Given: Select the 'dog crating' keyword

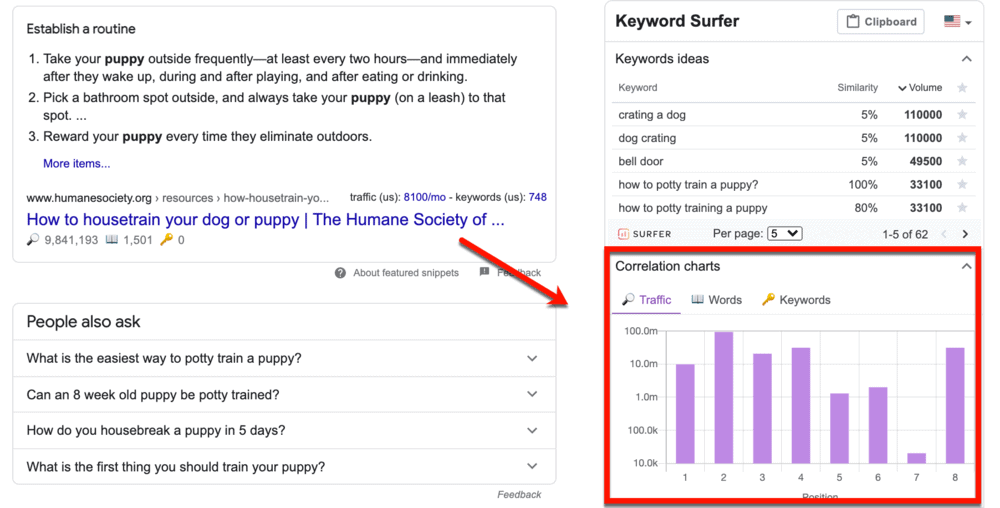Looking at the screenshot, I should click(647, 138).
